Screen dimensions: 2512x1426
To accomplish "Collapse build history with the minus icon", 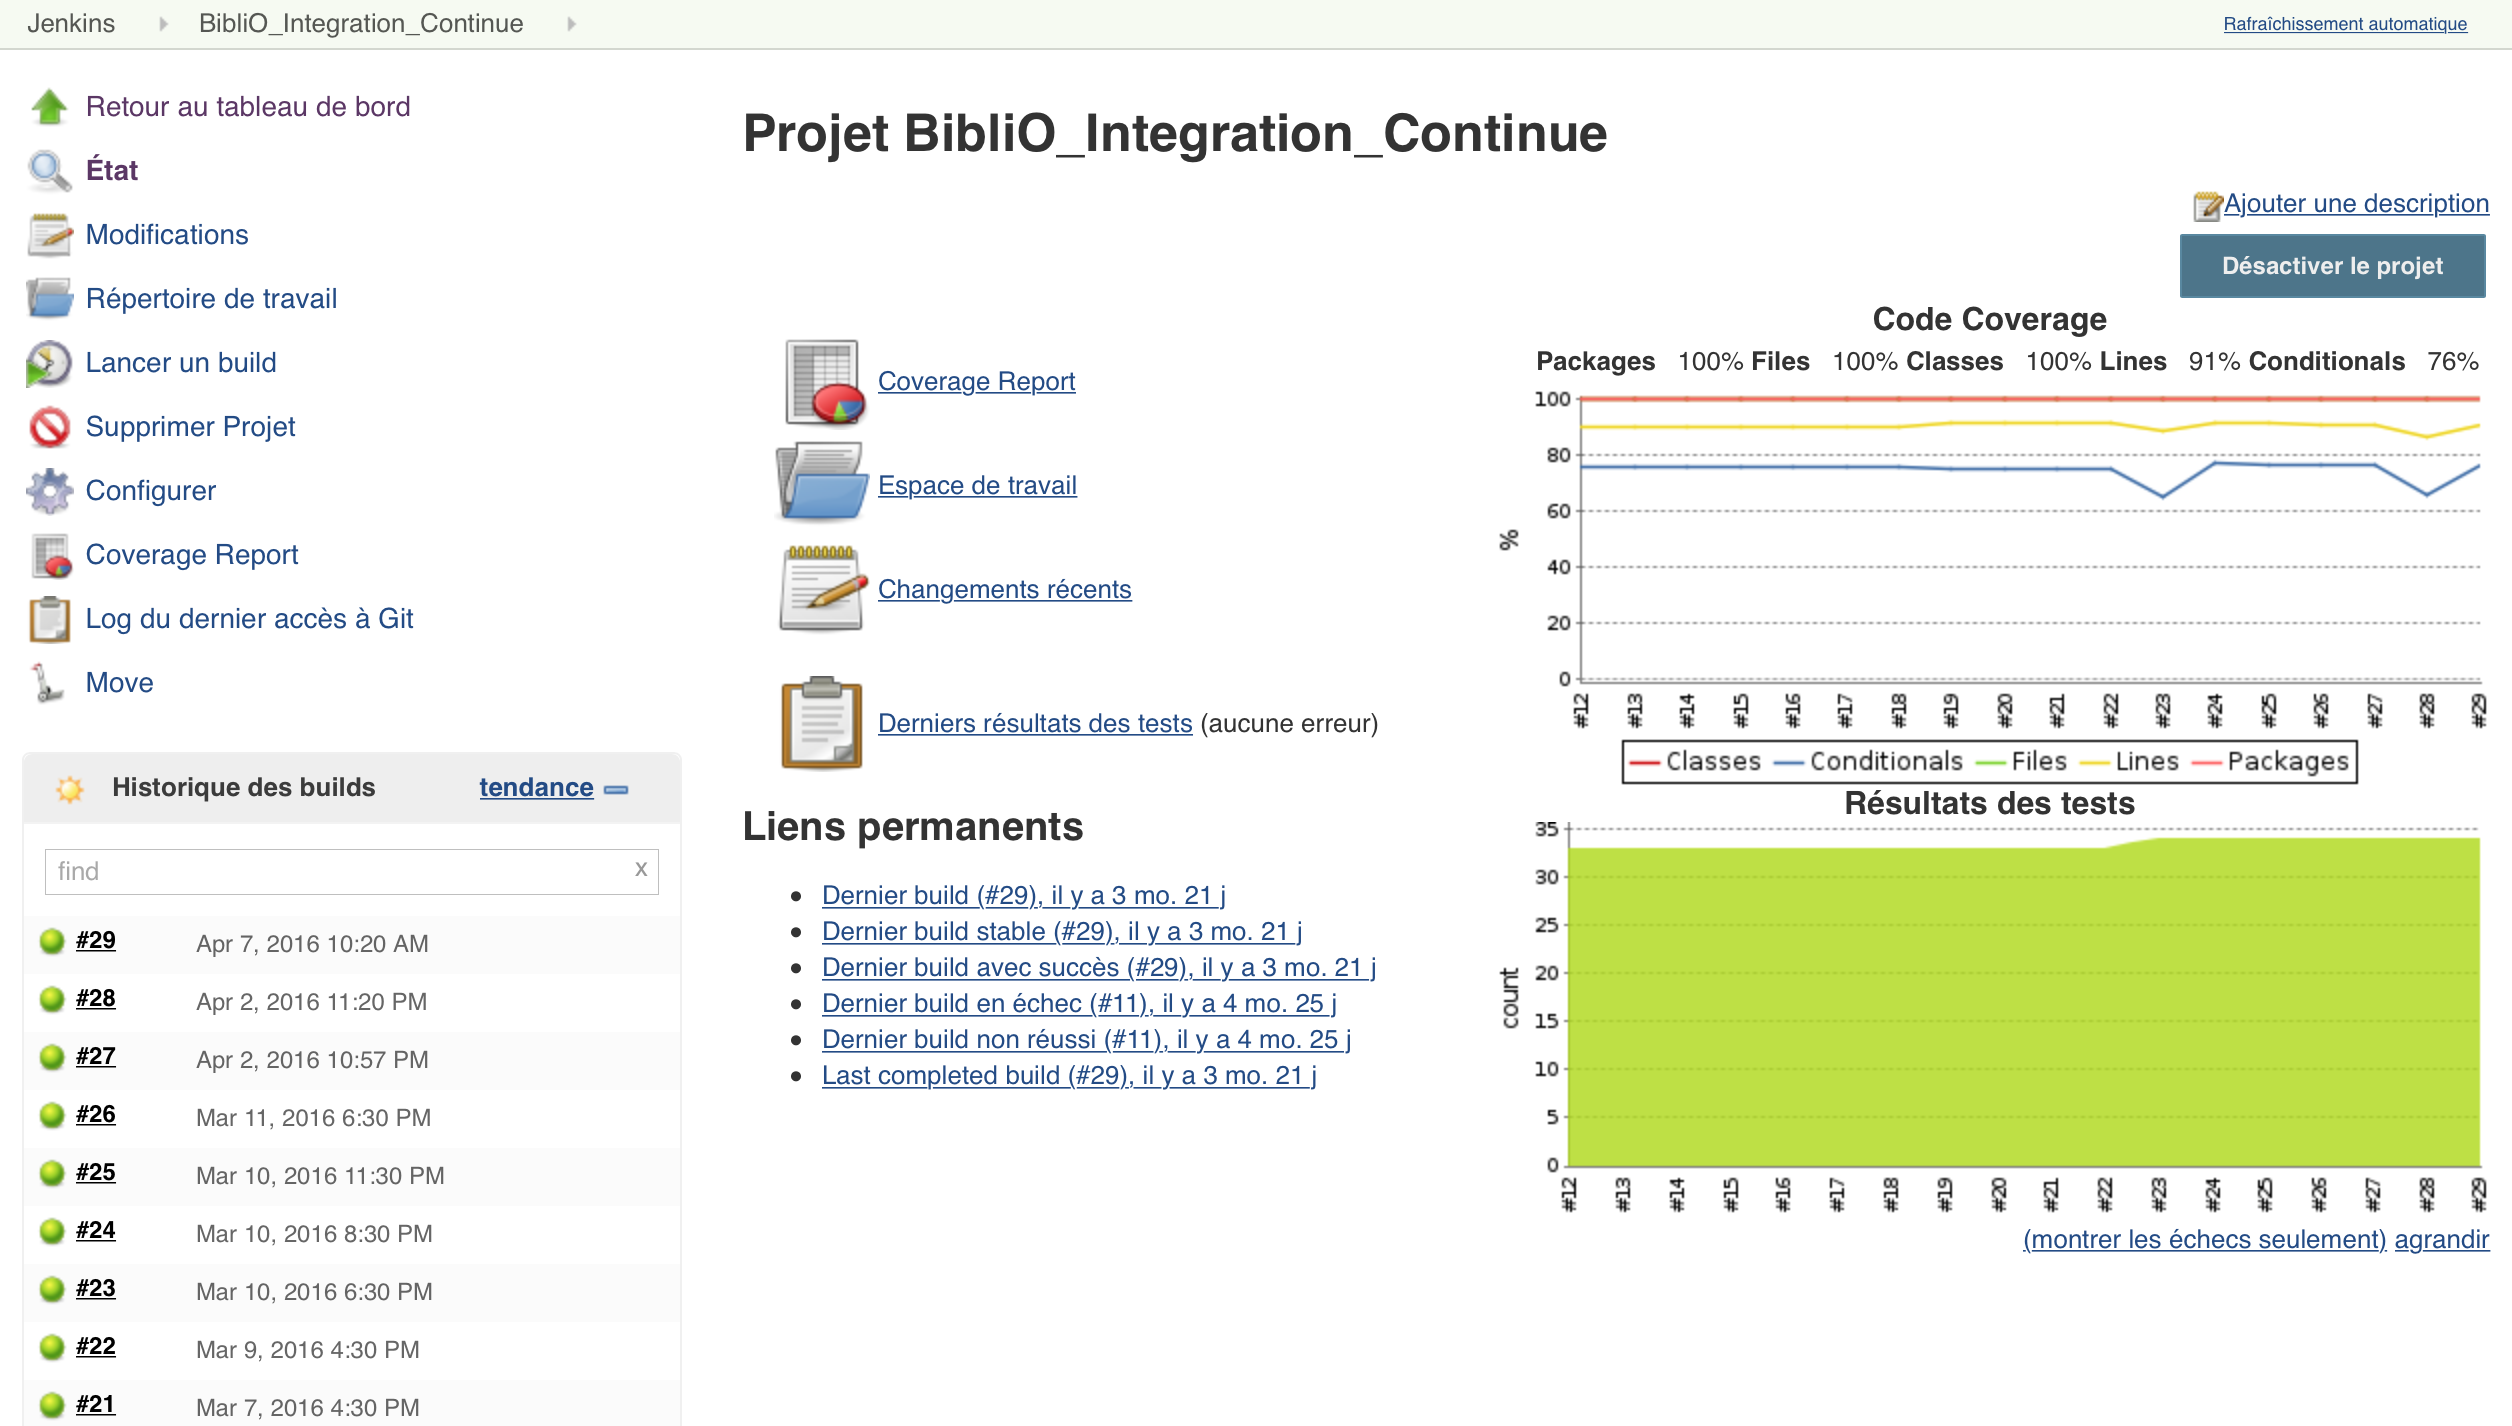I will pos(616,790).
